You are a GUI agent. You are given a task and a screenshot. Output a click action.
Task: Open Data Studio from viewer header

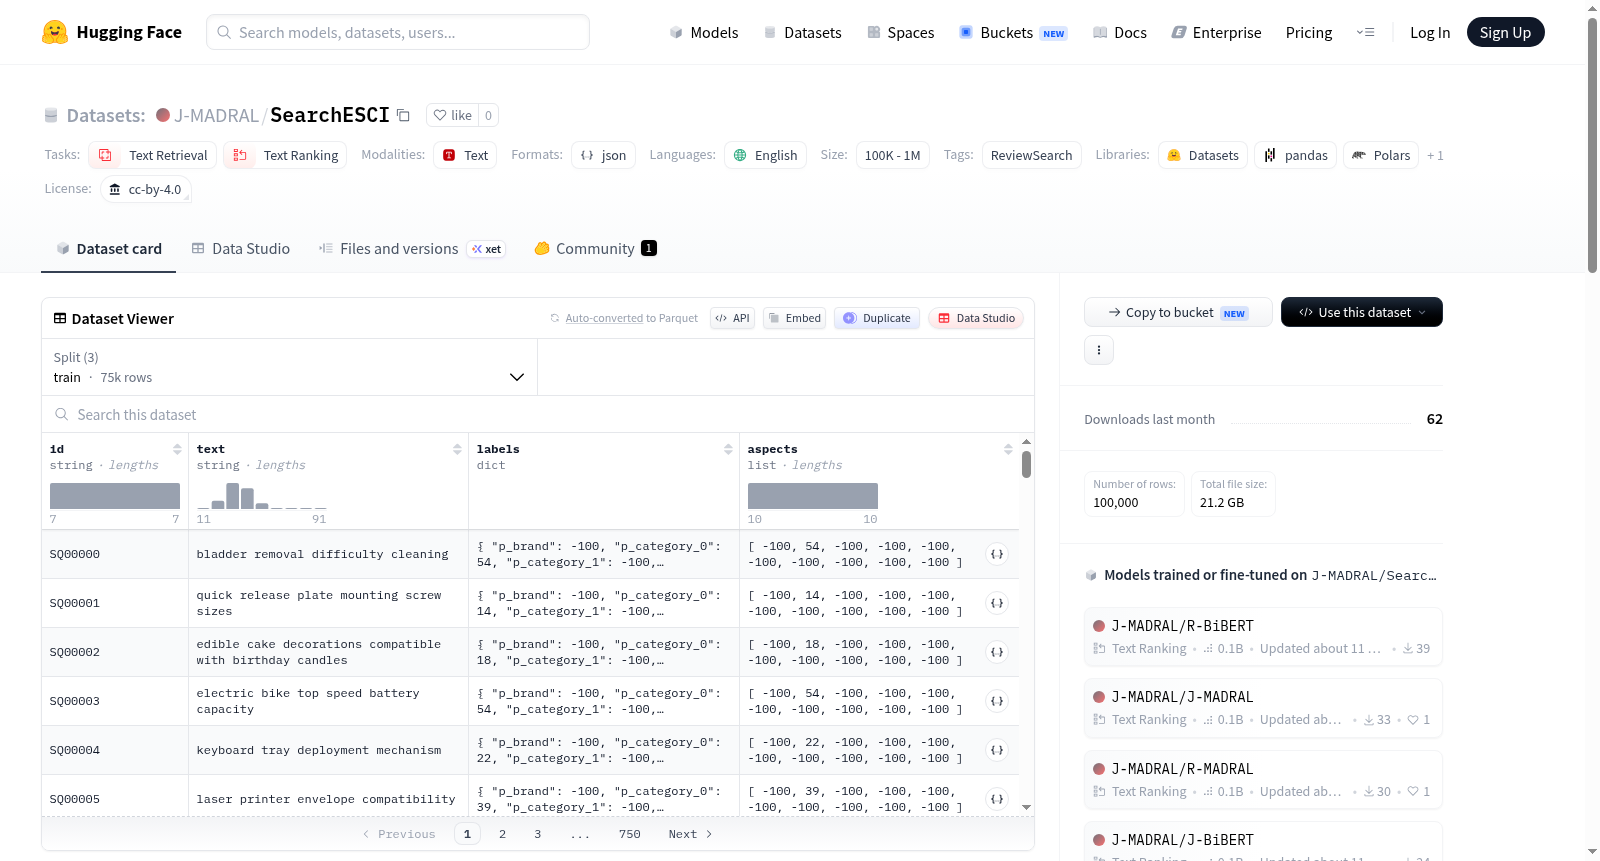pyautogui.click(x=976, y=318)
